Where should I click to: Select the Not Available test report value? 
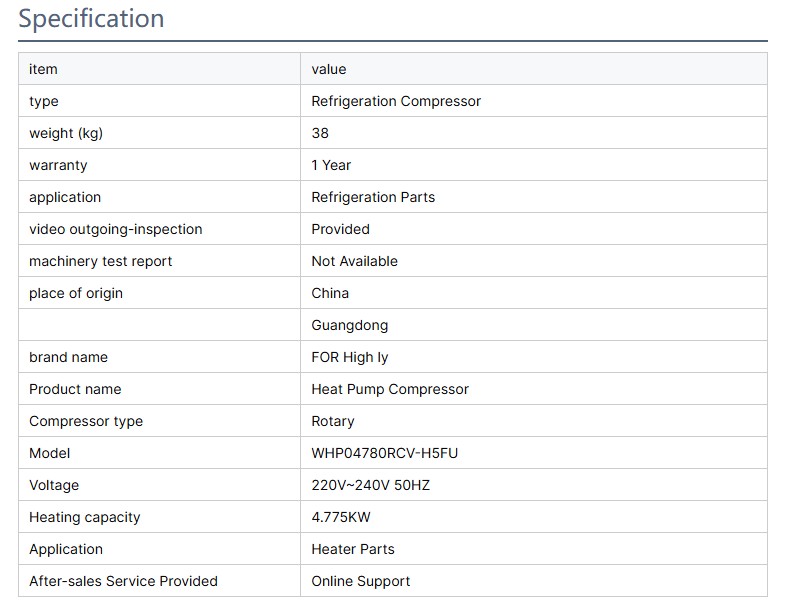click(354, 261)
